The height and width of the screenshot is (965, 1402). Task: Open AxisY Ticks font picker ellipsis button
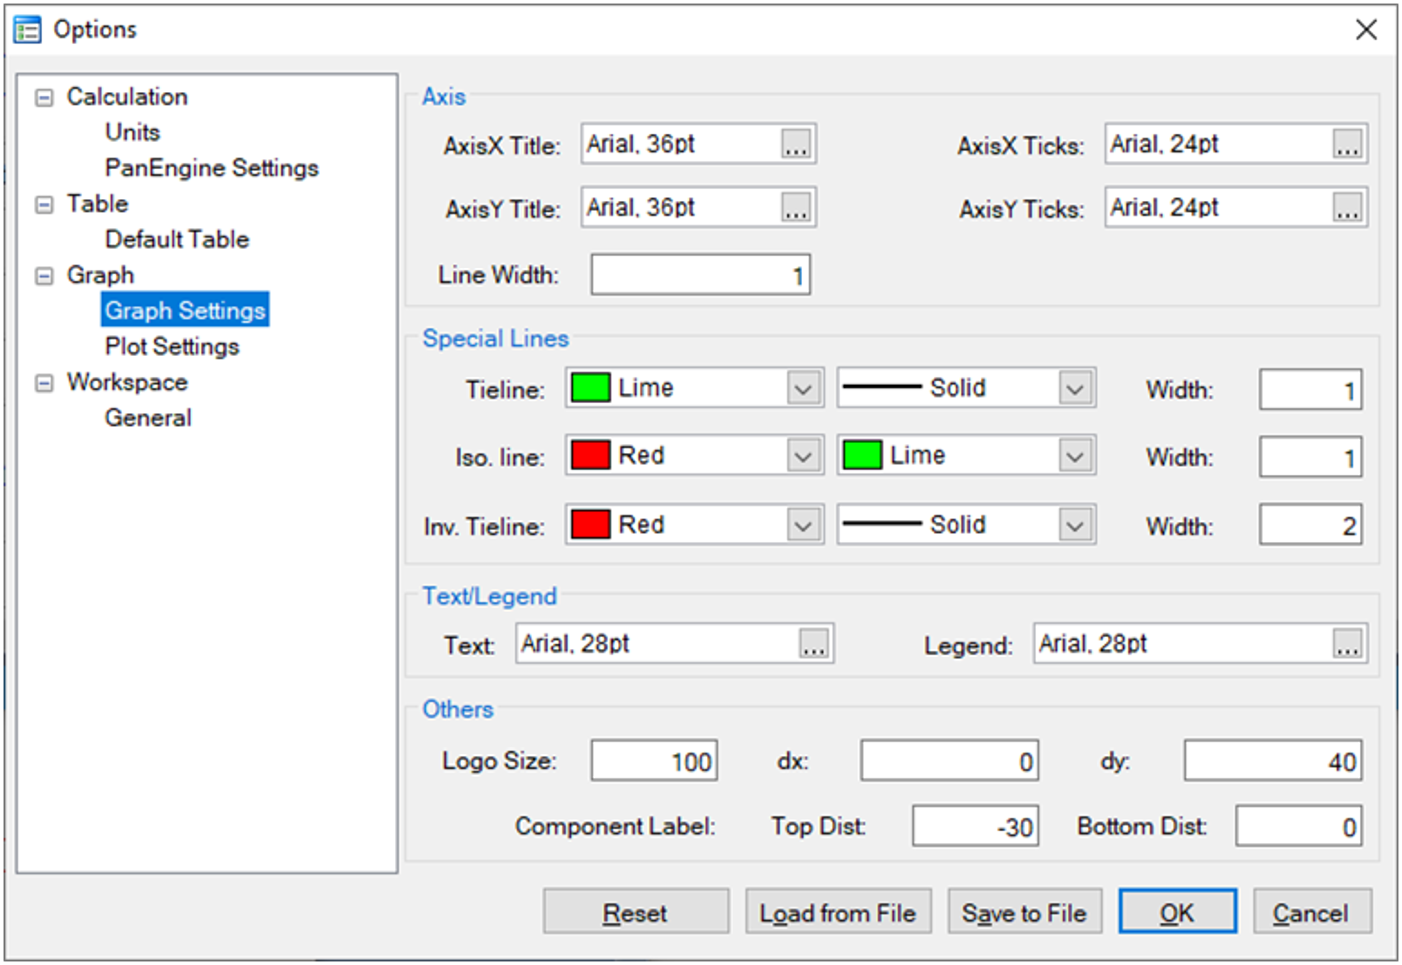1347,209
